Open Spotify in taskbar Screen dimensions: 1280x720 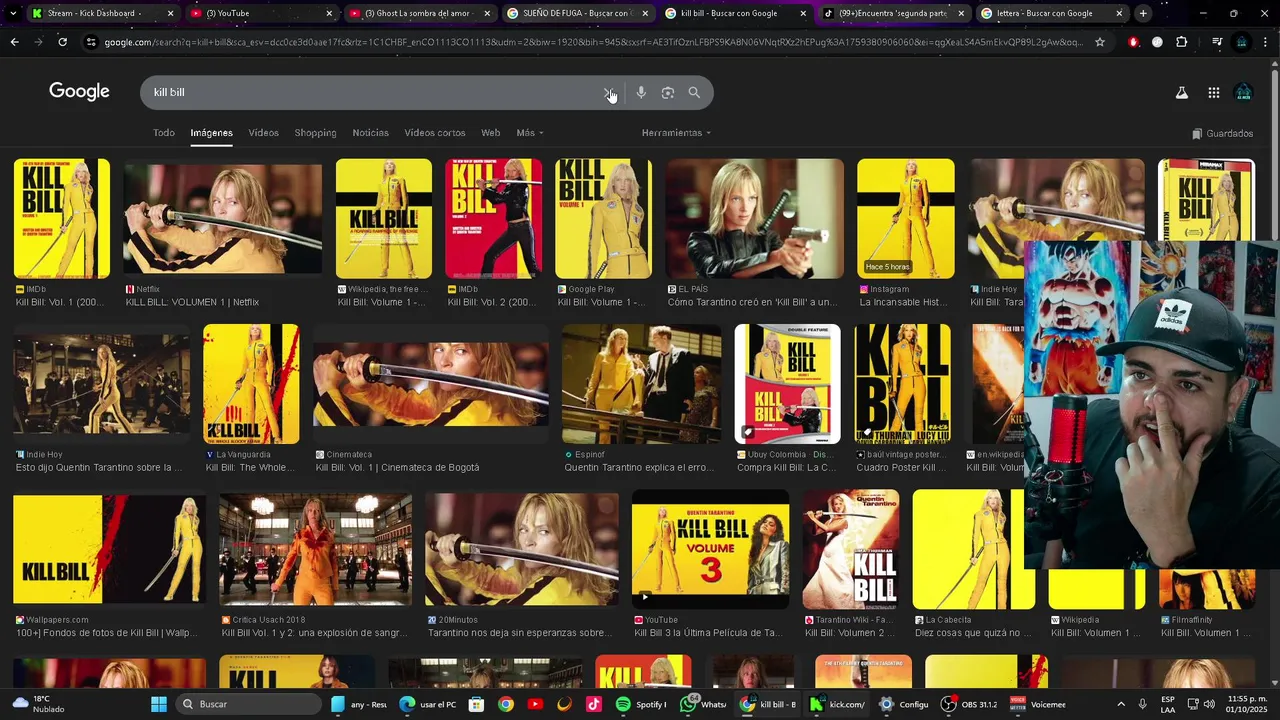641,704
